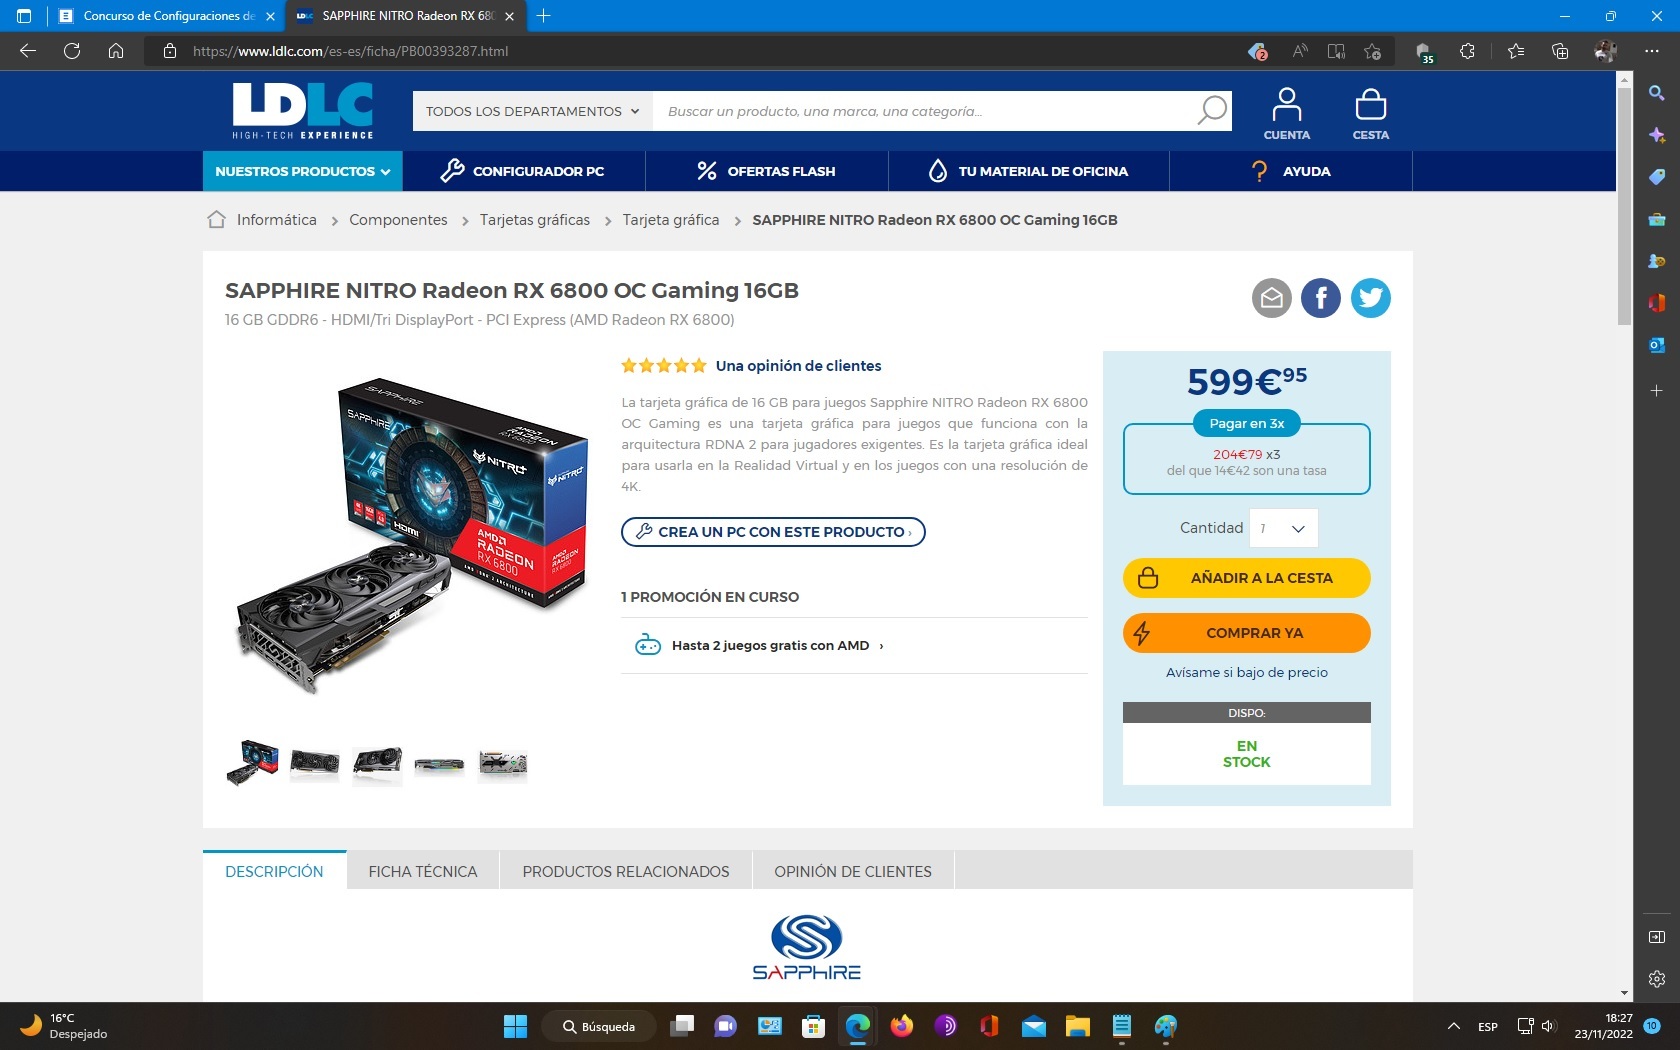Open the Cantidad quantity dropdown

[x=1284, y=528]
